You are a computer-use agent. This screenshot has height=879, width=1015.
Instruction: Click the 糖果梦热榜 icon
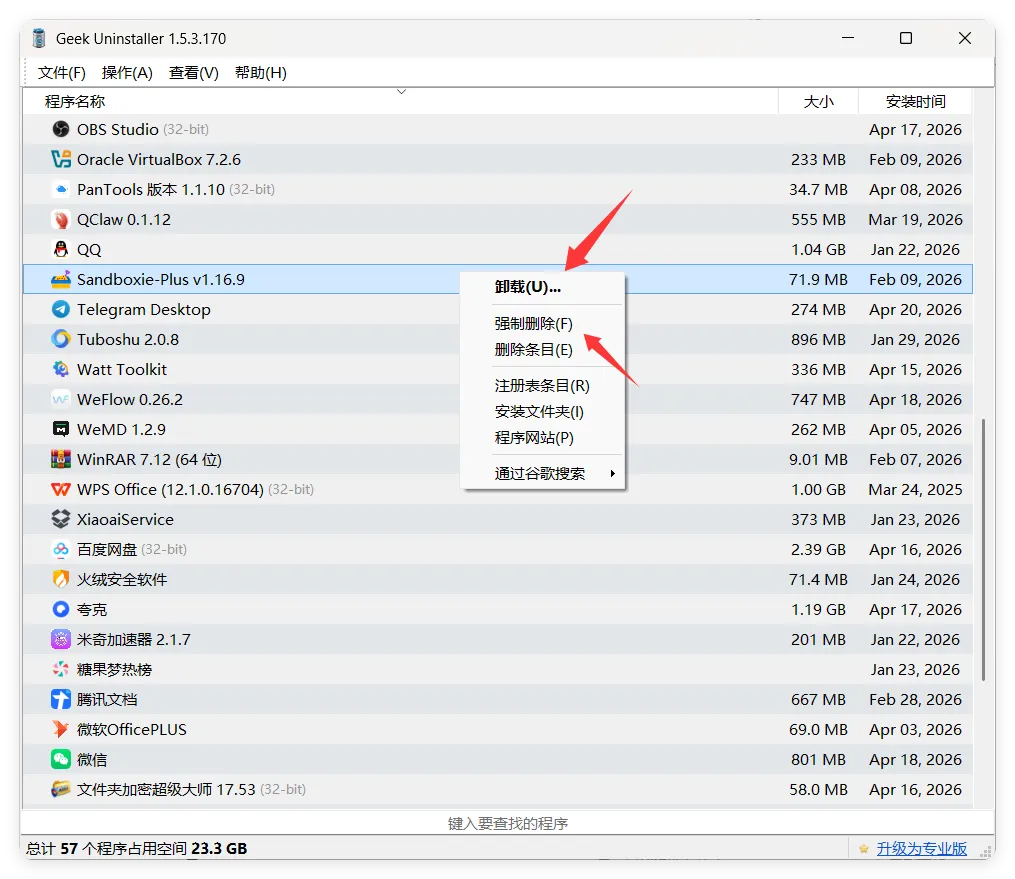click(x=61, y=669)
